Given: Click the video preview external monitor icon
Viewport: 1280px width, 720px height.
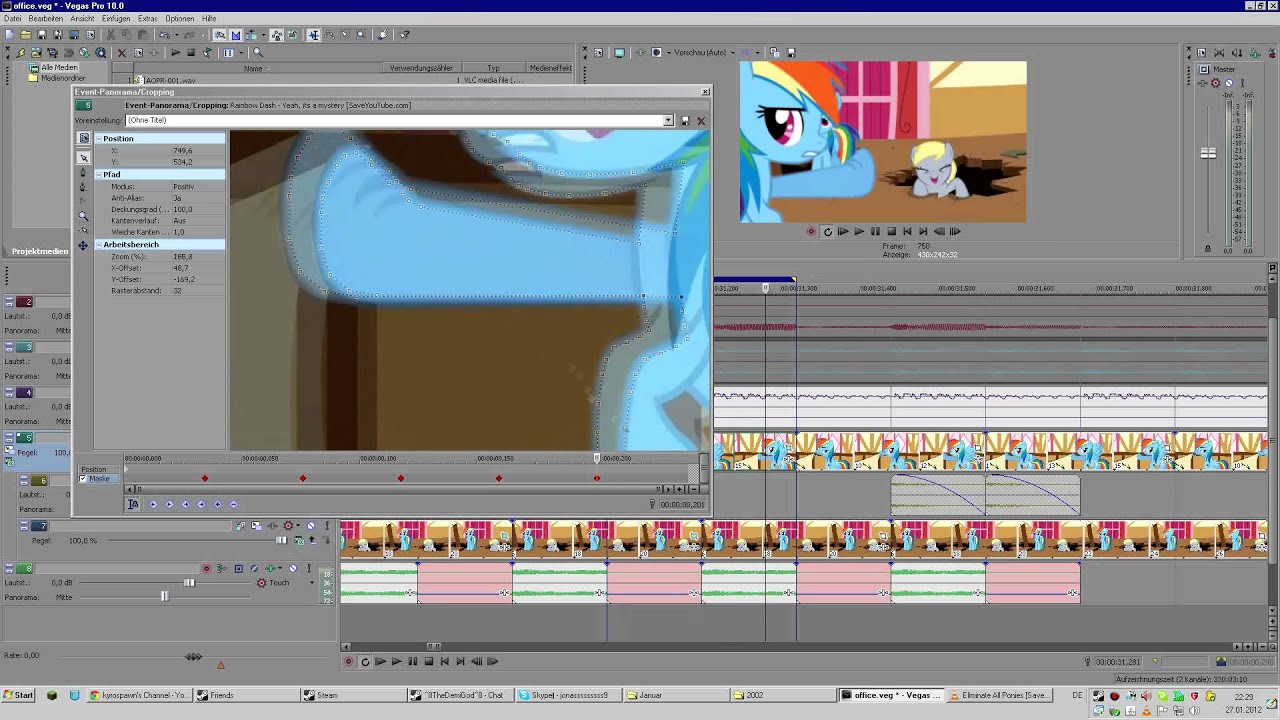Looking at the screenshot, I should [619, 52].
